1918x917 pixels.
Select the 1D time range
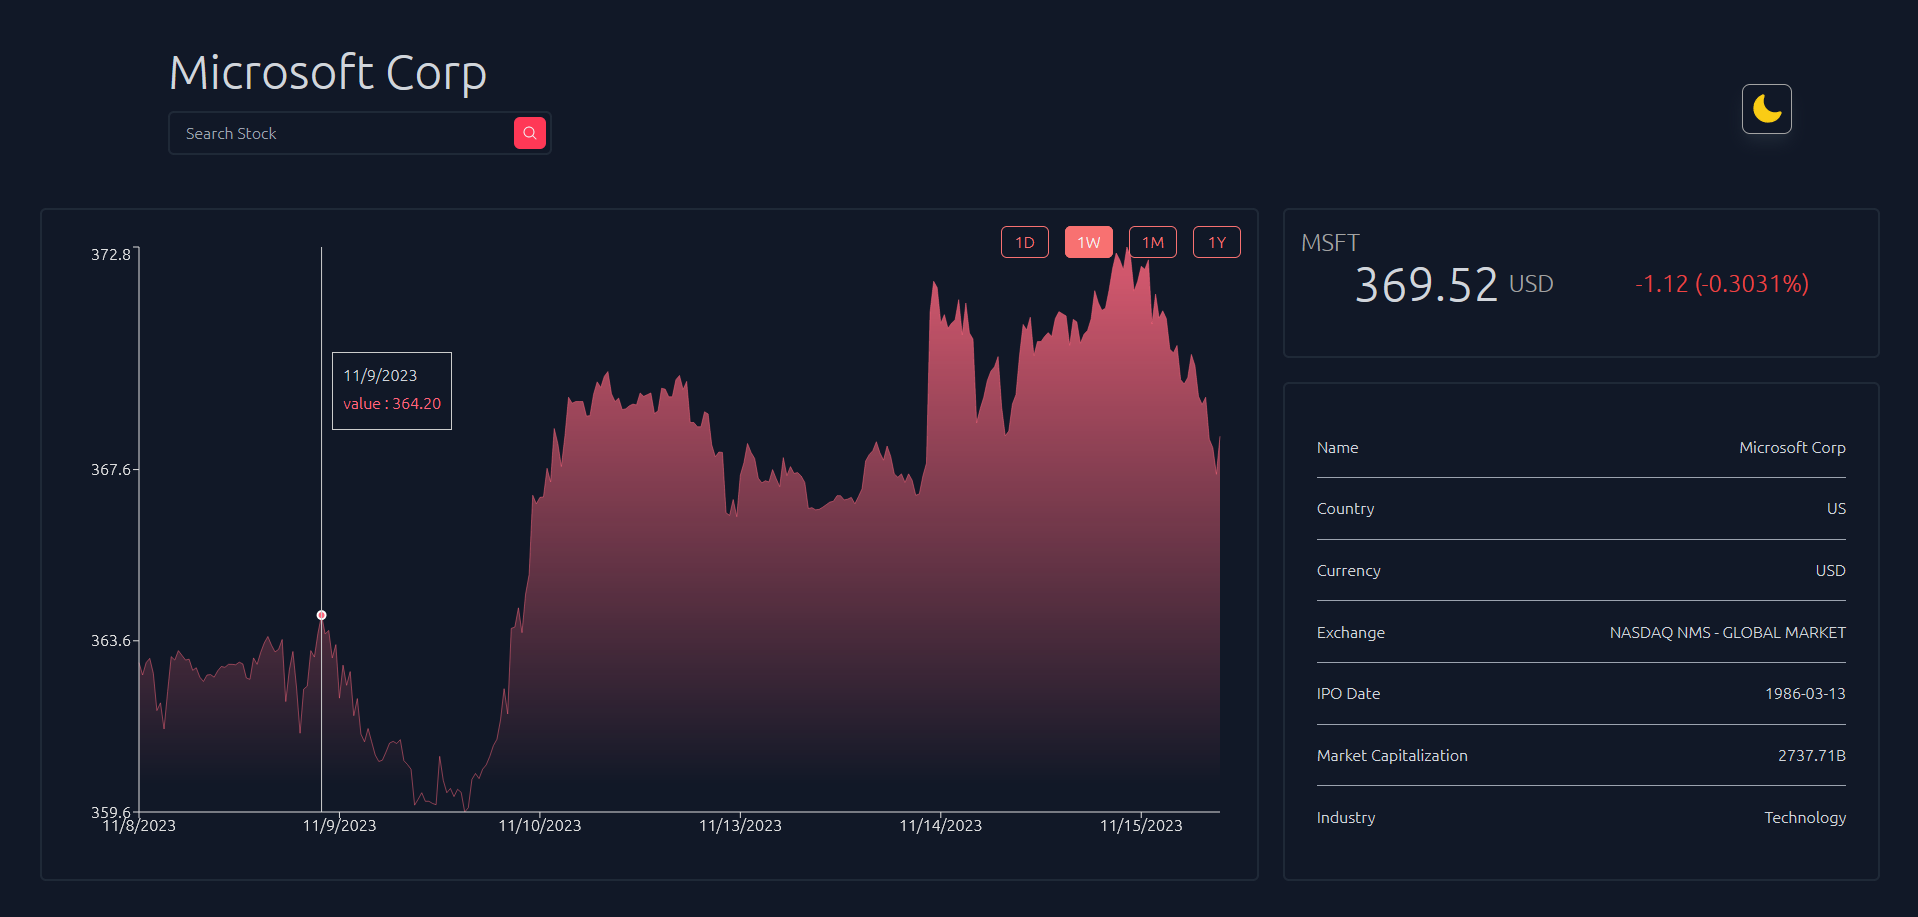pyautogui.click(x=1024, y=242)
